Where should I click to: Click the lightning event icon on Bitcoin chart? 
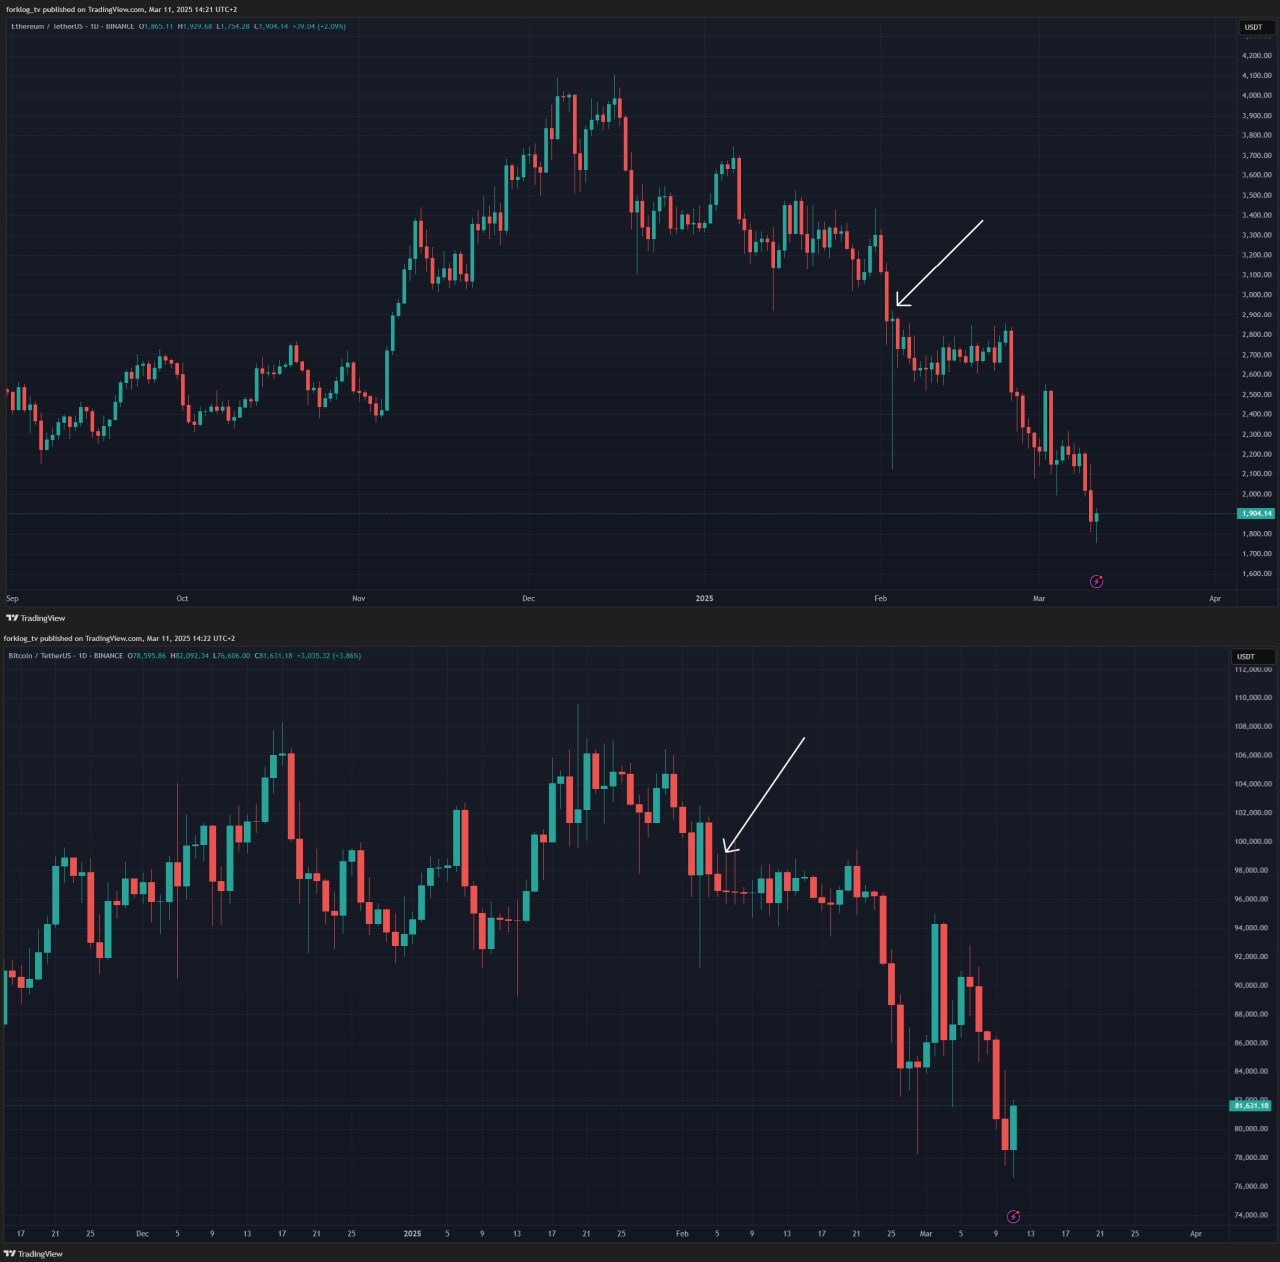pos(1013,1216)
